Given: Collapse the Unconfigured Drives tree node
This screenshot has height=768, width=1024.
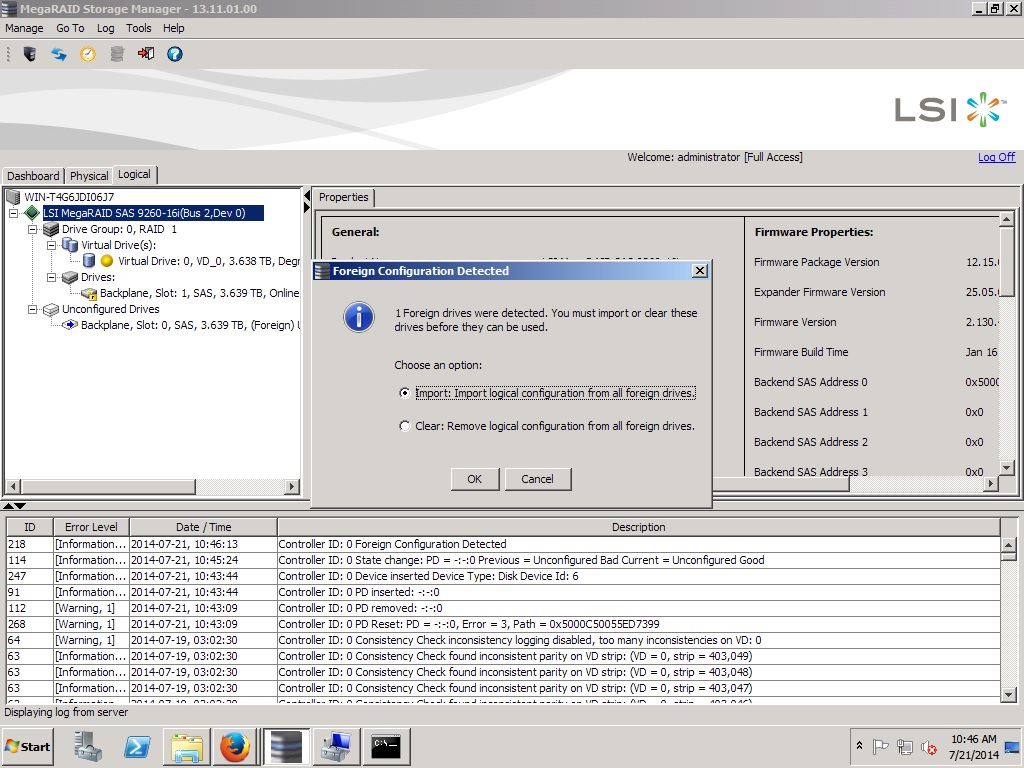Looking at the screenshot, I should 33,309.
